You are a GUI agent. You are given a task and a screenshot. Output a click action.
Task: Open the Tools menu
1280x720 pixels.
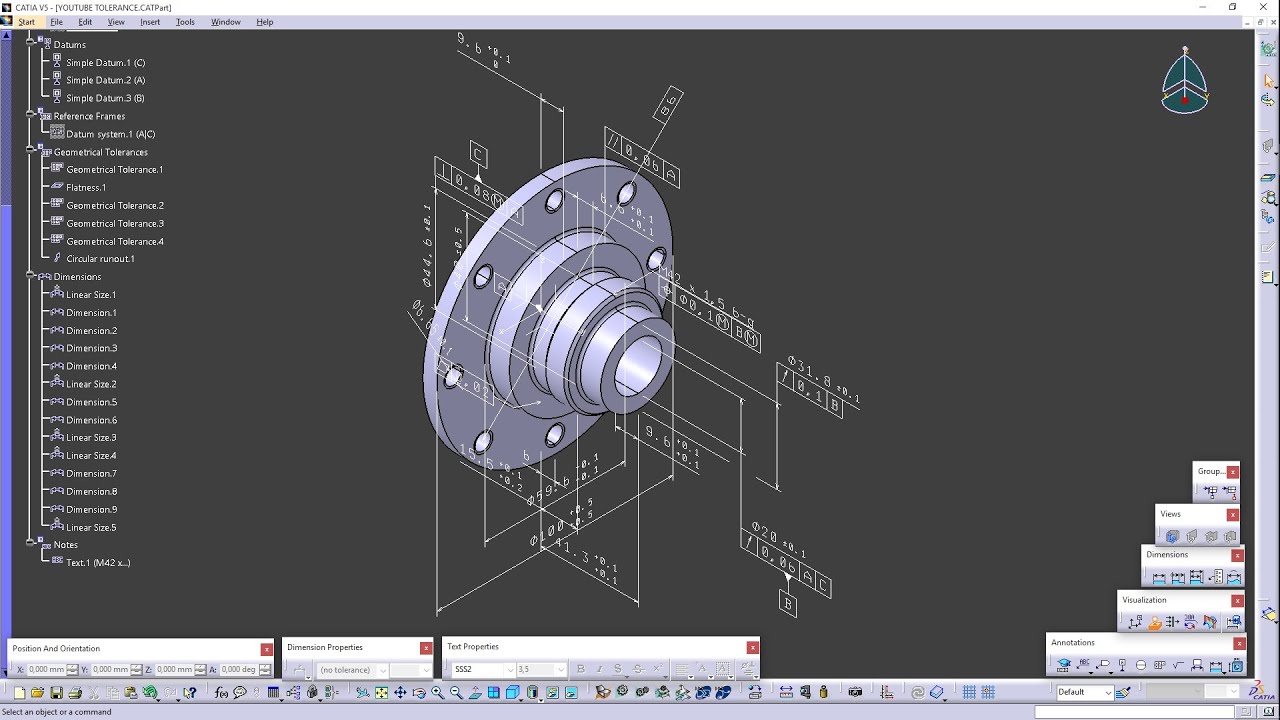pos(185,22)
